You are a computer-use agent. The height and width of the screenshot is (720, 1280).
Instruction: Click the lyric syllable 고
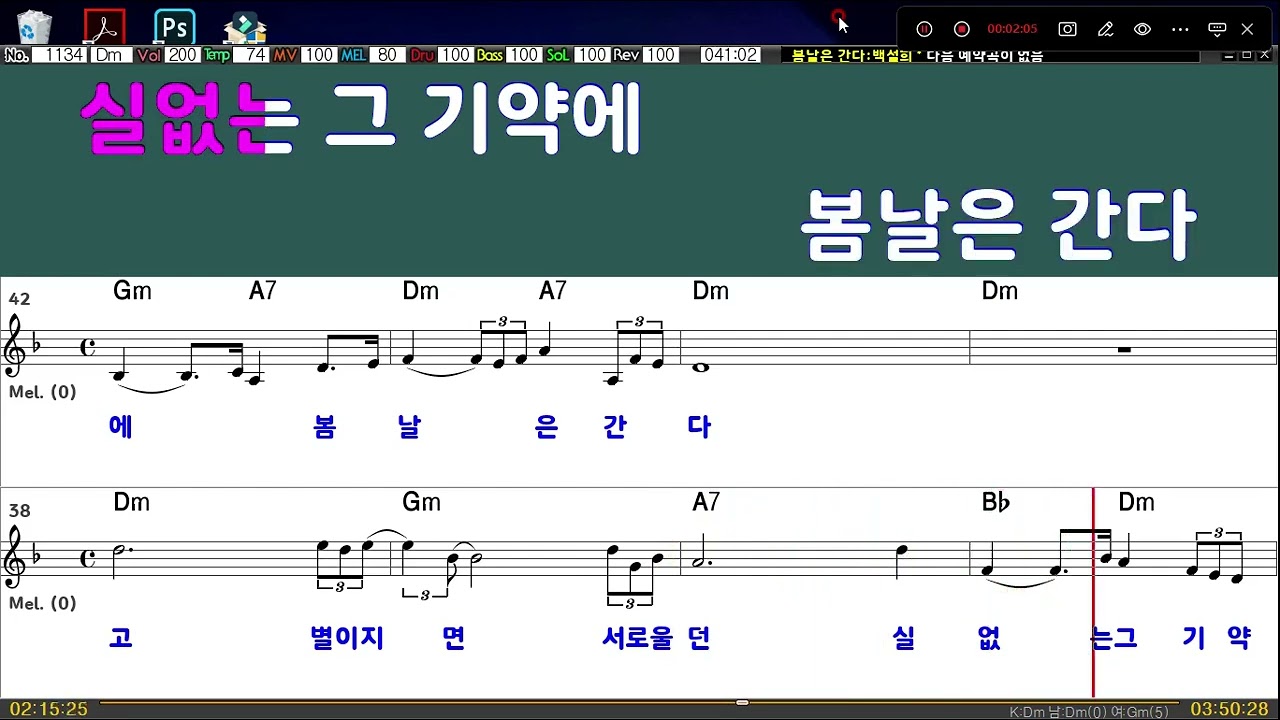(x=120, y=638)
